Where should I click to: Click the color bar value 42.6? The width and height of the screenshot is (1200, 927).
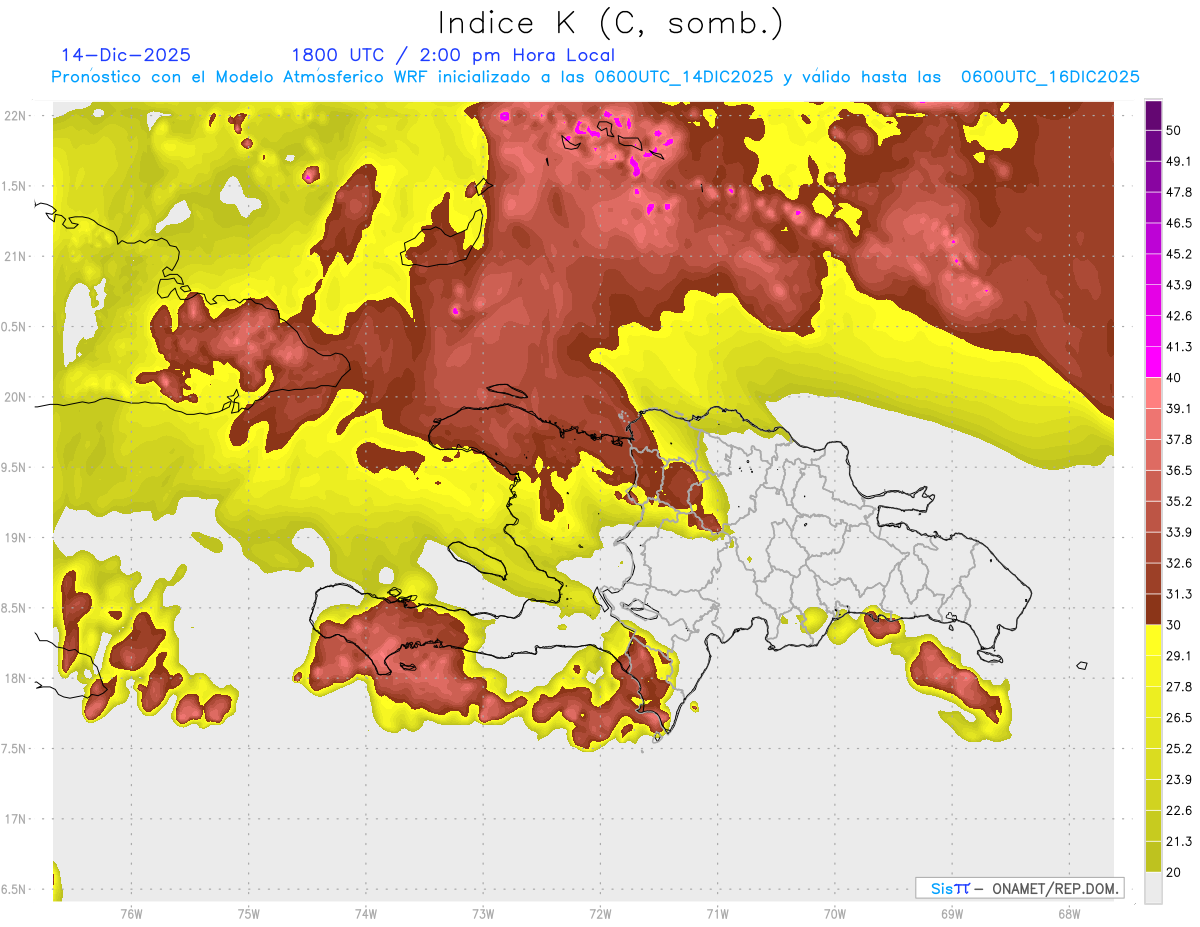[x=1179, y=316]
